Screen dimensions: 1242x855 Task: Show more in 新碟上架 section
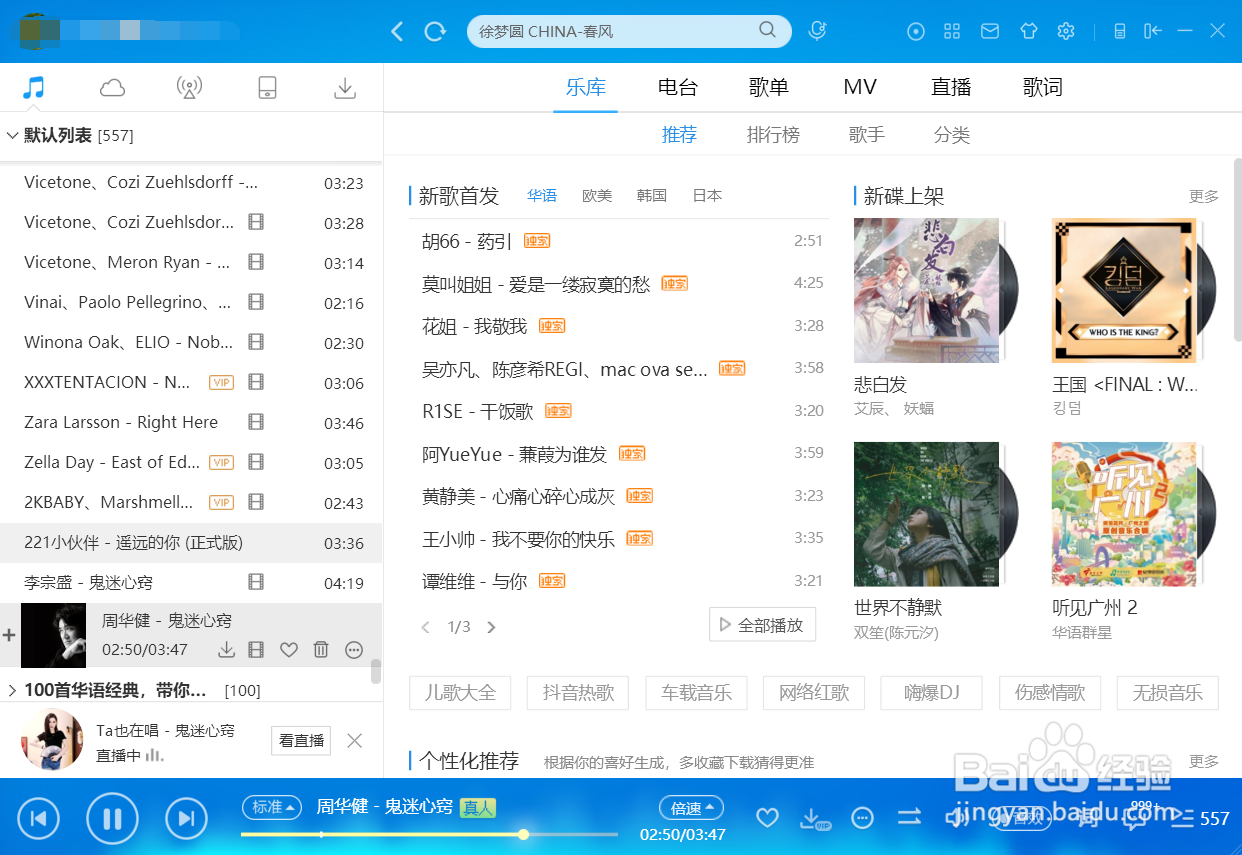point(1204,196)
